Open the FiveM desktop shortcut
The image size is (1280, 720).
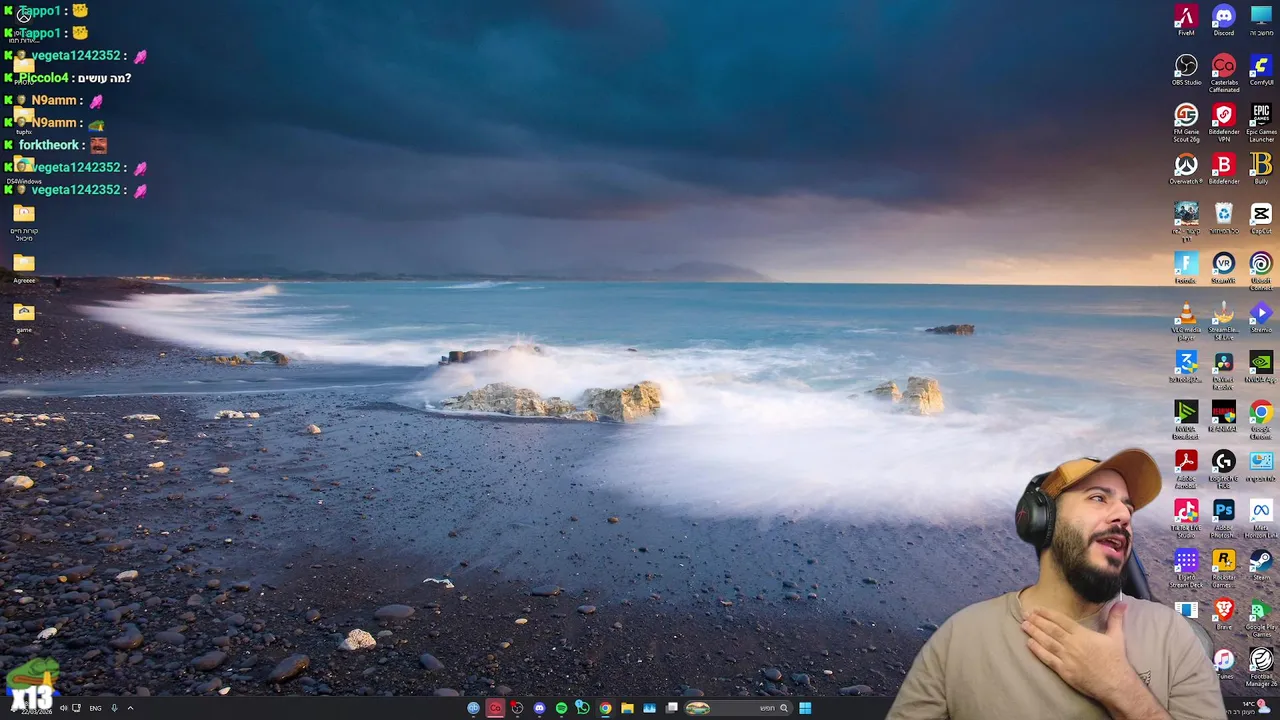[1186, 21]
